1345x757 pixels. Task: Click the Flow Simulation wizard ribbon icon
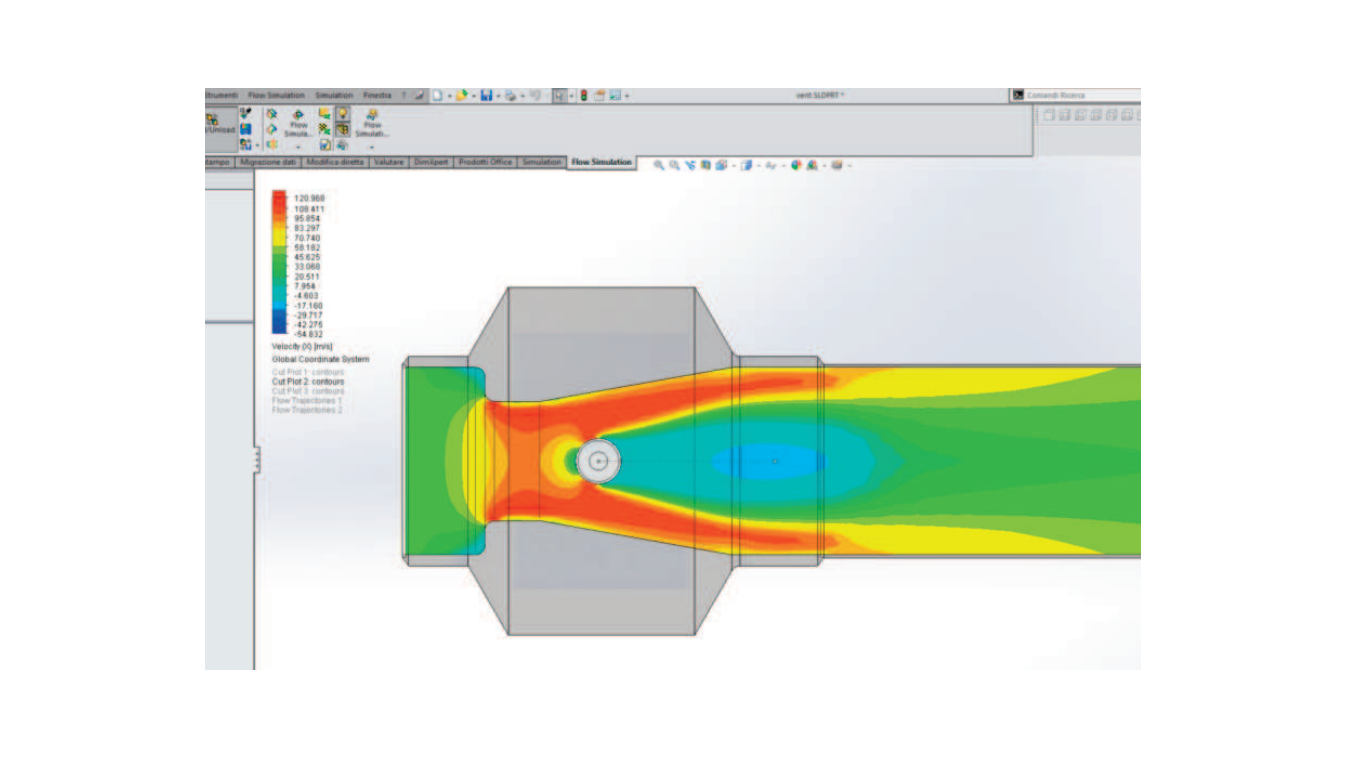[297, 116]
